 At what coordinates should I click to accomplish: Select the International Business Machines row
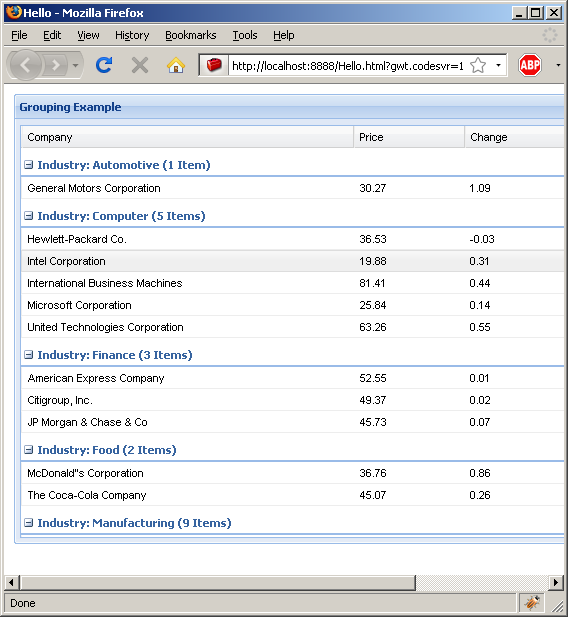(292, 283)
